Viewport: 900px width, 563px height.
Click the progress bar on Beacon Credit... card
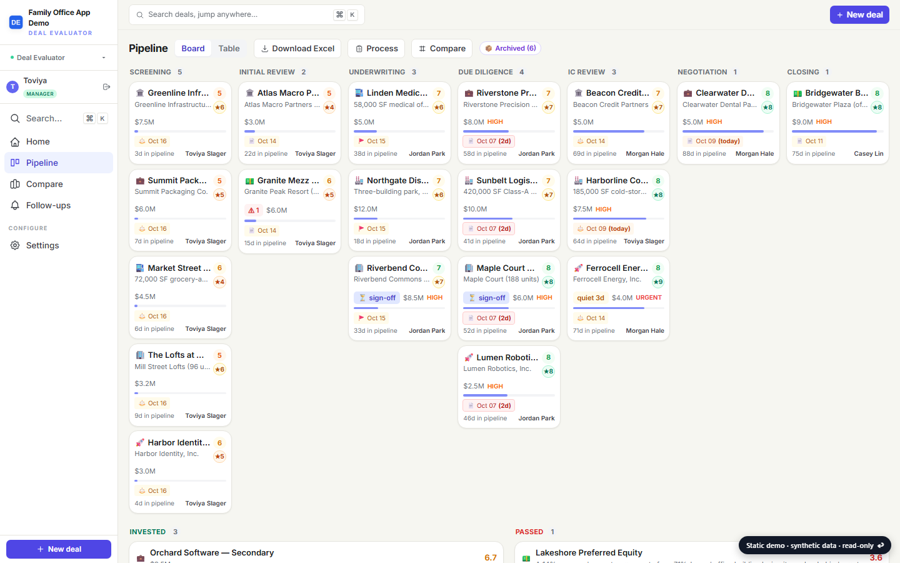pyautogui.click(x=618, y=131)
